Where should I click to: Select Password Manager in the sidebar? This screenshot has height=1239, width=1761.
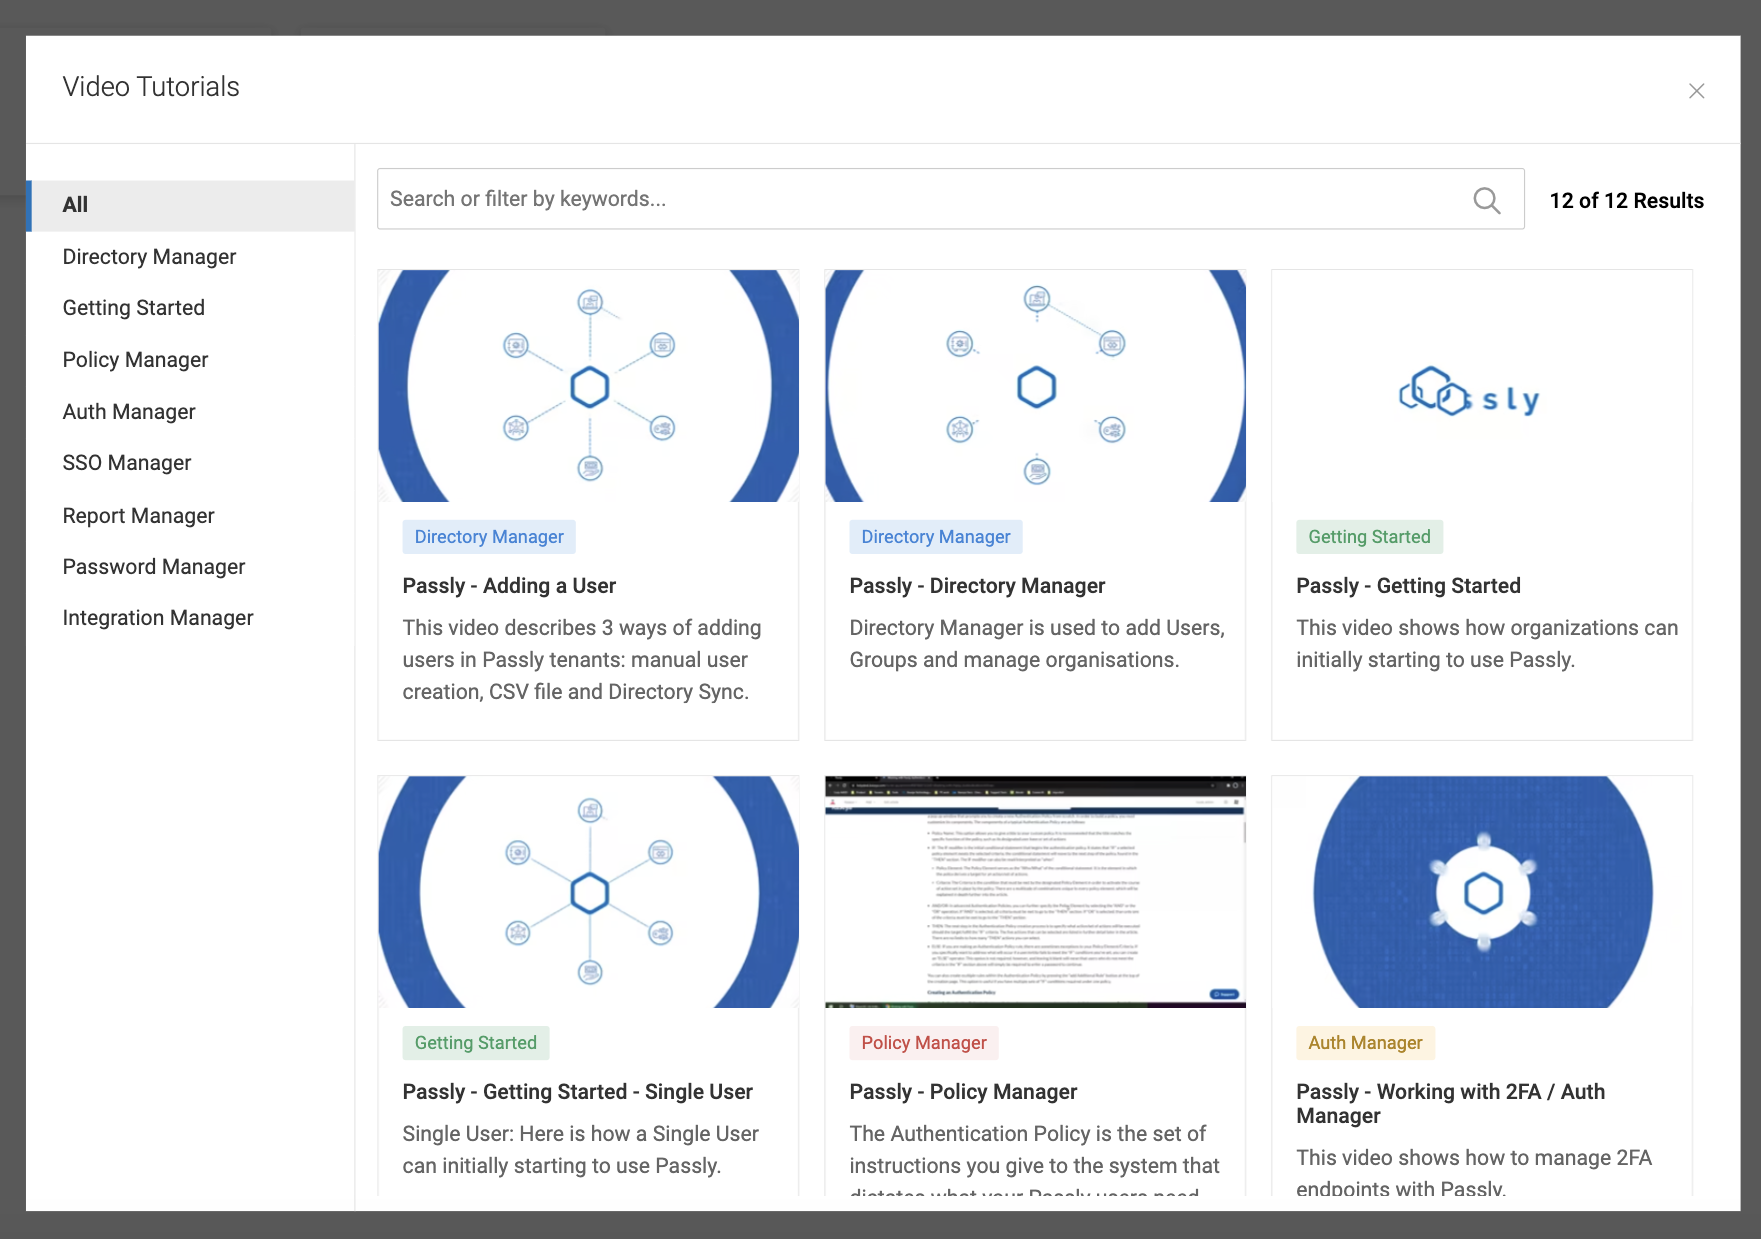point(153,566)
